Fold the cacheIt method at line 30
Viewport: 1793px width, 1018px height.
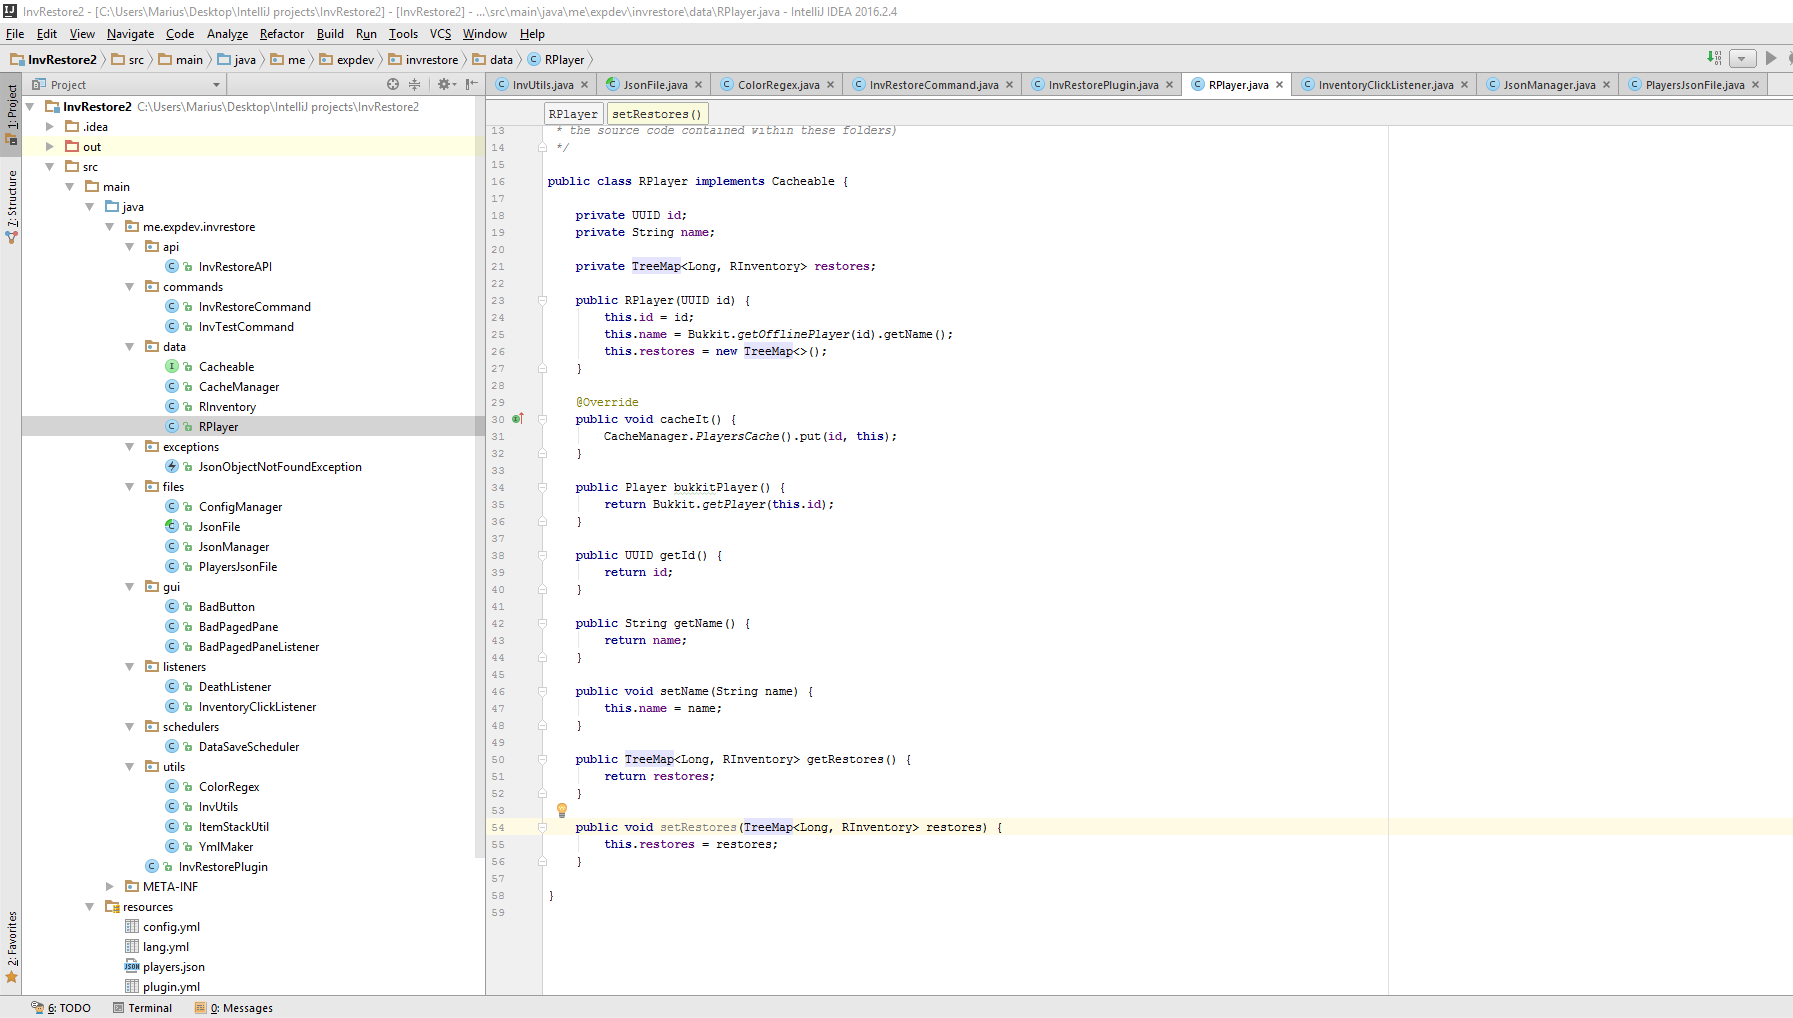(x=543, y=419)
